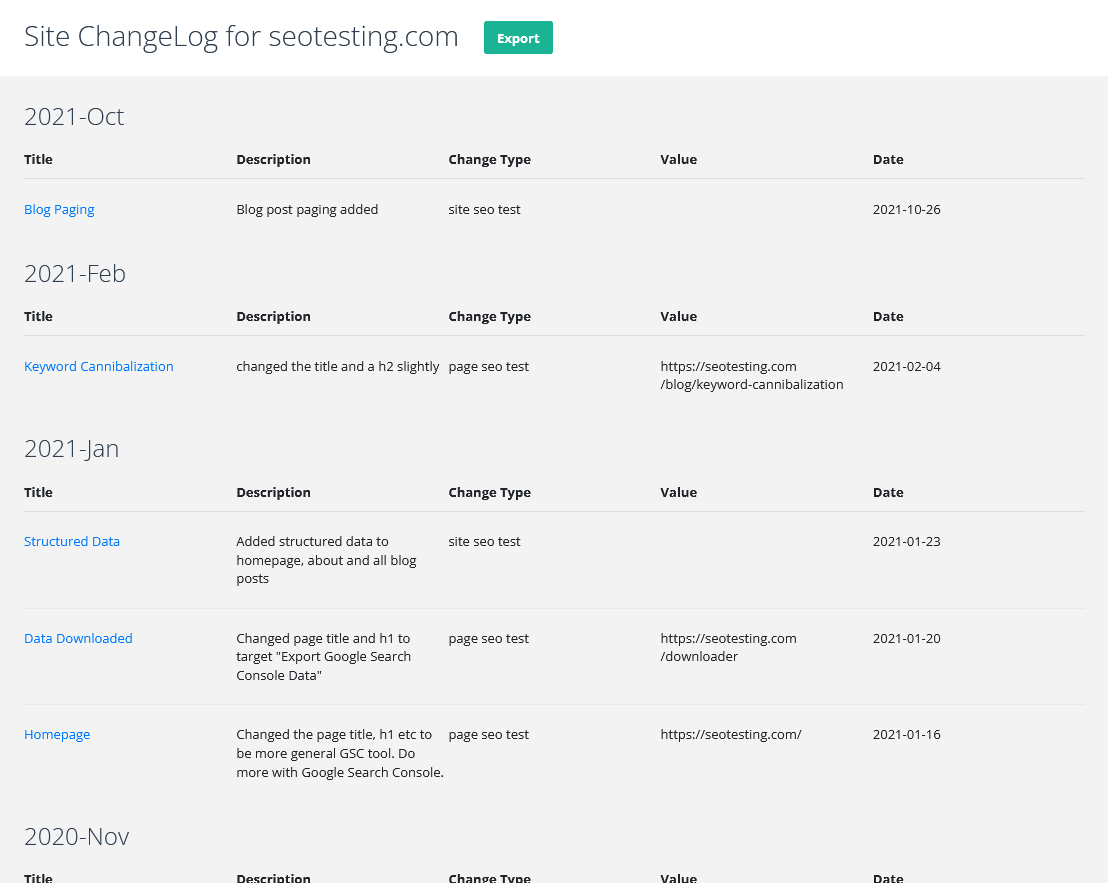Open the Homepage changelog entry
Image resolution: width=1108 pixels, height=883 pixels.
57,734
